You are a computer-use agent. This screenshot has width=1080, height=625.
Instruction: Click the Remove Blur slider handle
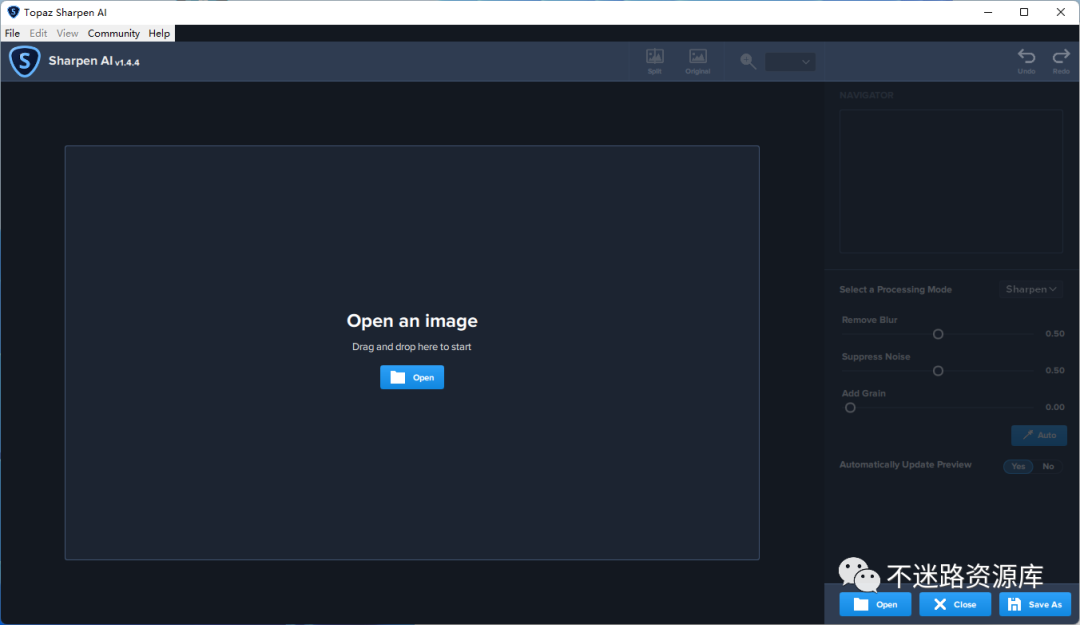[x=937, y=334]
